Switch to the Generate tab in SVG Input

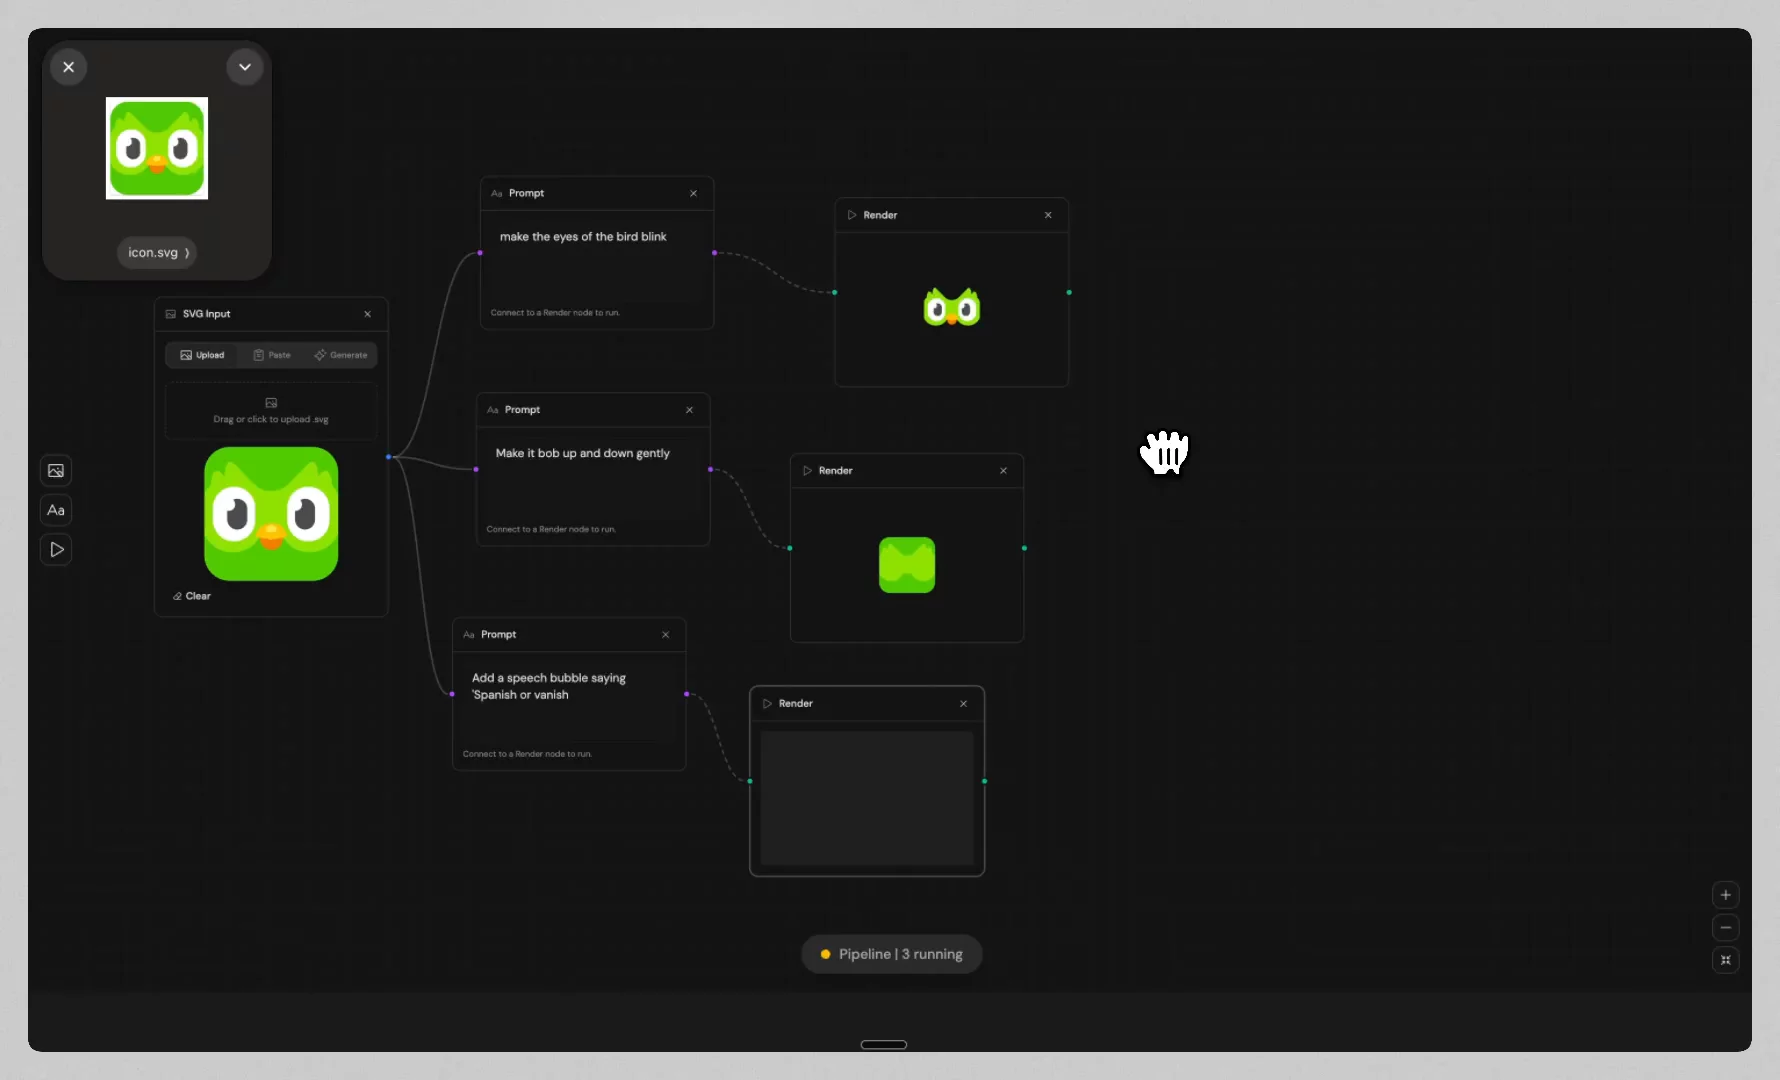click(341, 355)
